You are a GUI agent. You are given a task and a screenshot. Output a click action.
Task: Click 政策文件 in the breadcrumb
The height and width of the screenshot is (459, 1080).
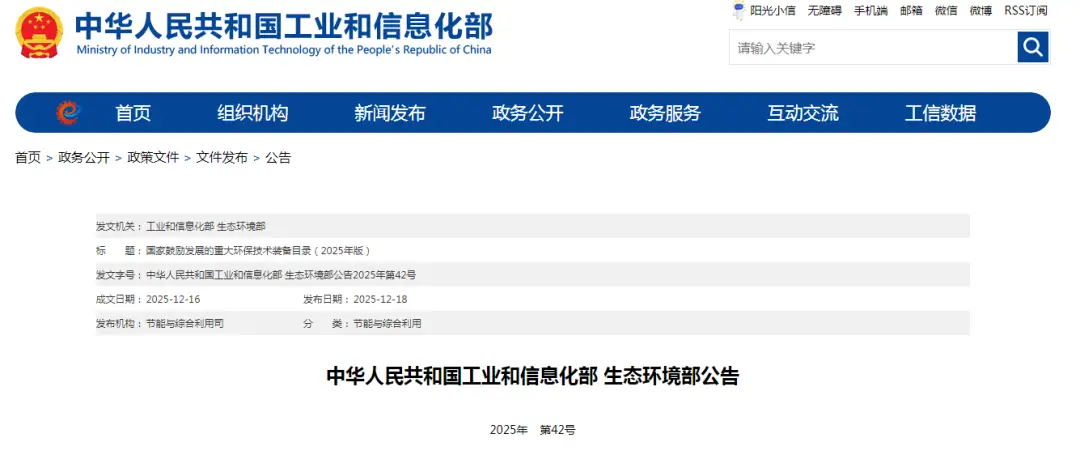click(153, 158)
